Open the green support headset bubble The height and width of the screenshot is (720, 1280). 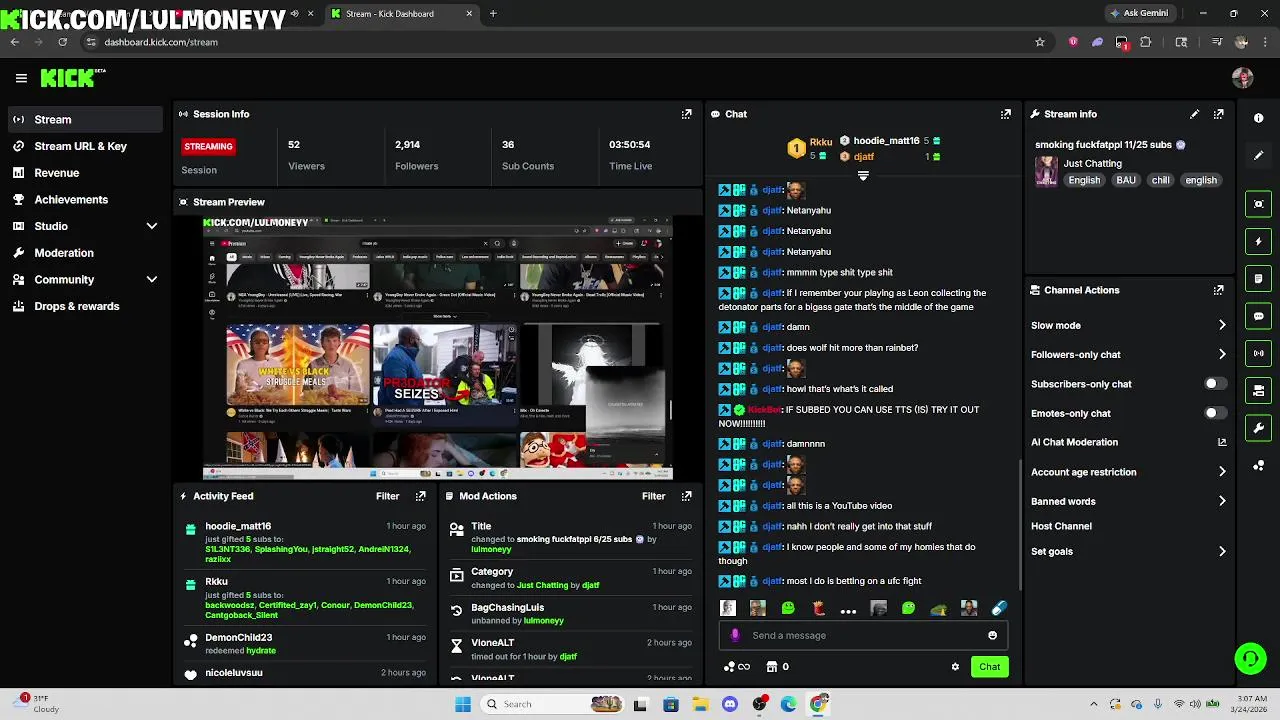pos(1250,658)
